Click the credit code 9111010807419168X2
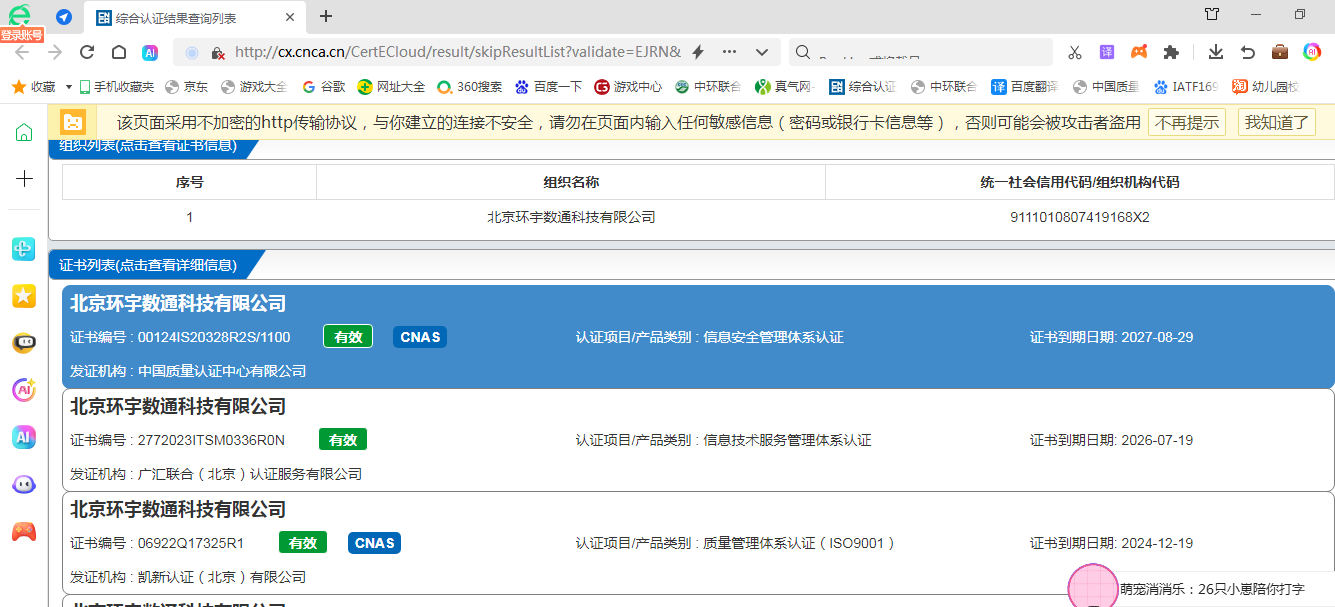1335x607 pixels. point(1080,217)
